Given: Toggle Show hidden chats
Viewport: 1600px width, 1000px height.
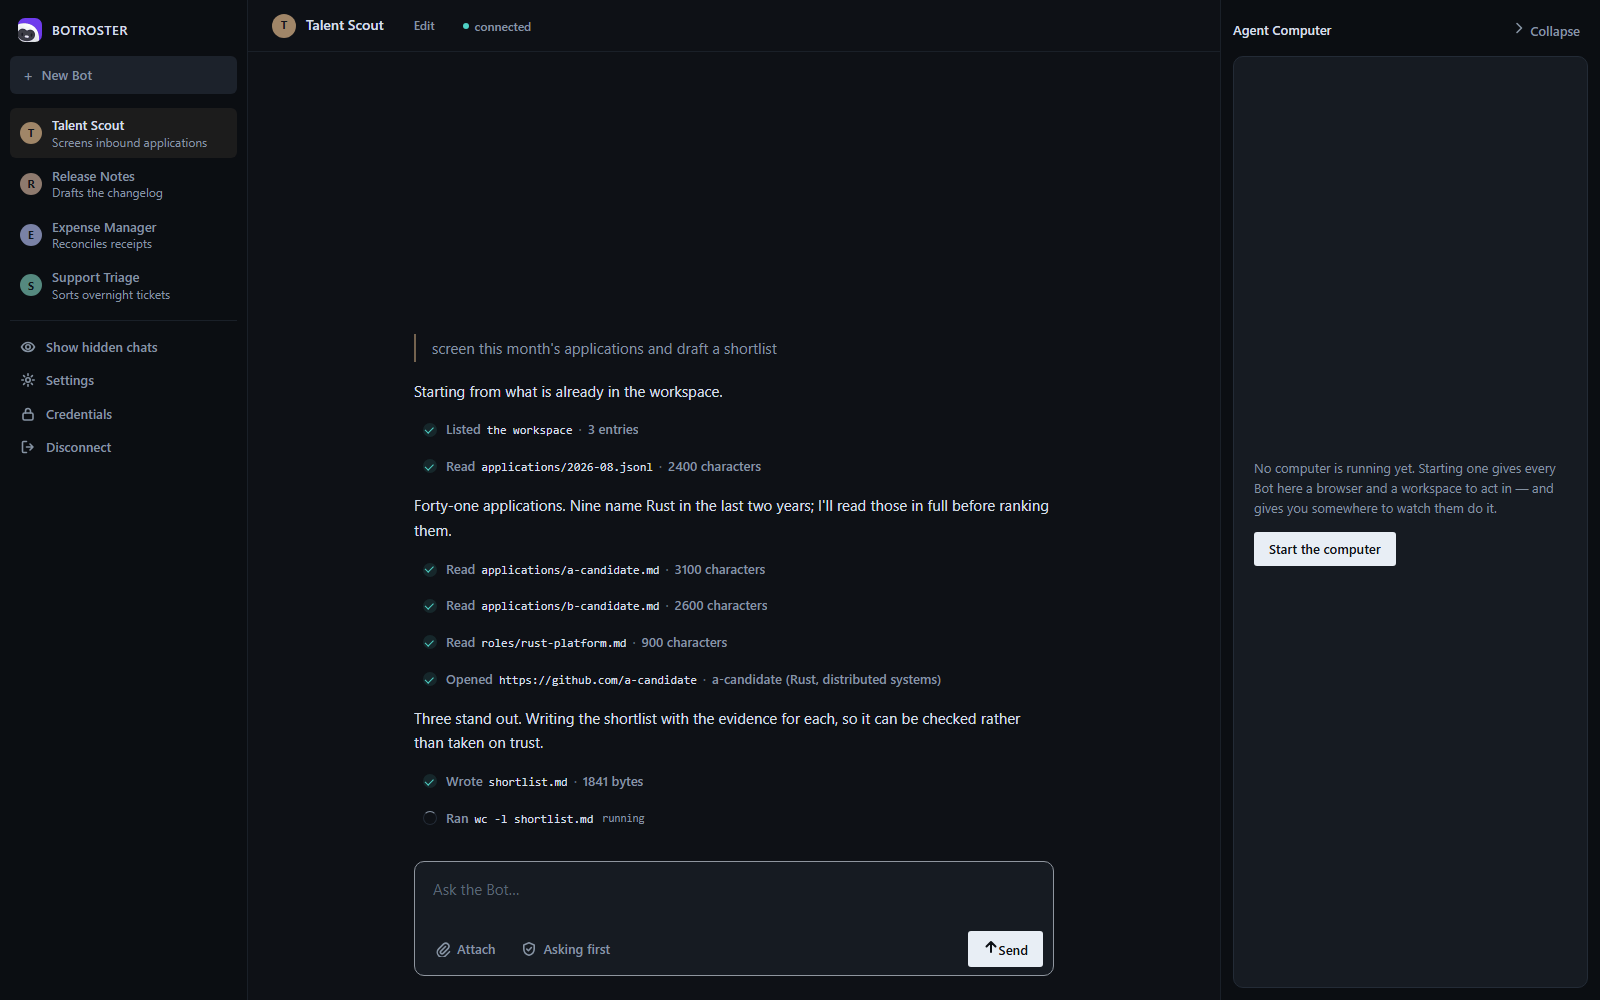Looking at the screenshot, I should click(123, 347).
